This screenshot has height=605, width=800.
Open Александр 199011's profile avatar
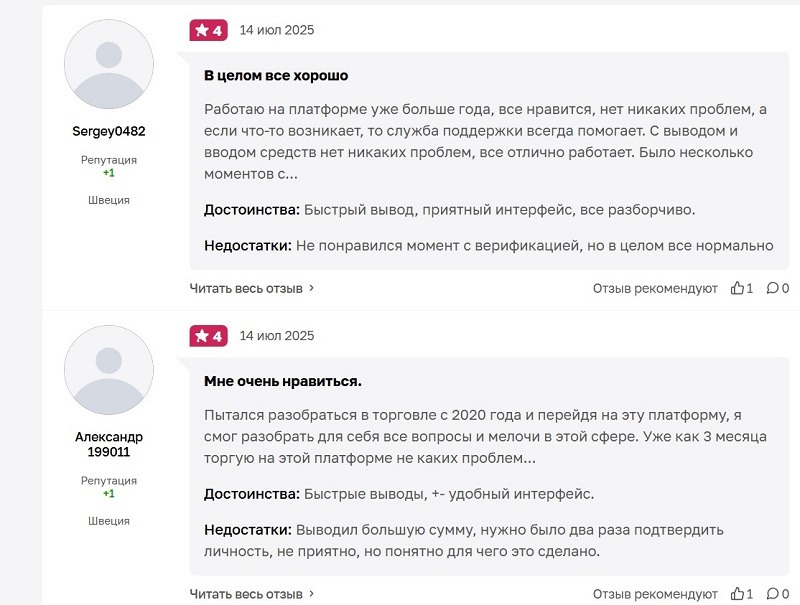[x=108, y=370]
